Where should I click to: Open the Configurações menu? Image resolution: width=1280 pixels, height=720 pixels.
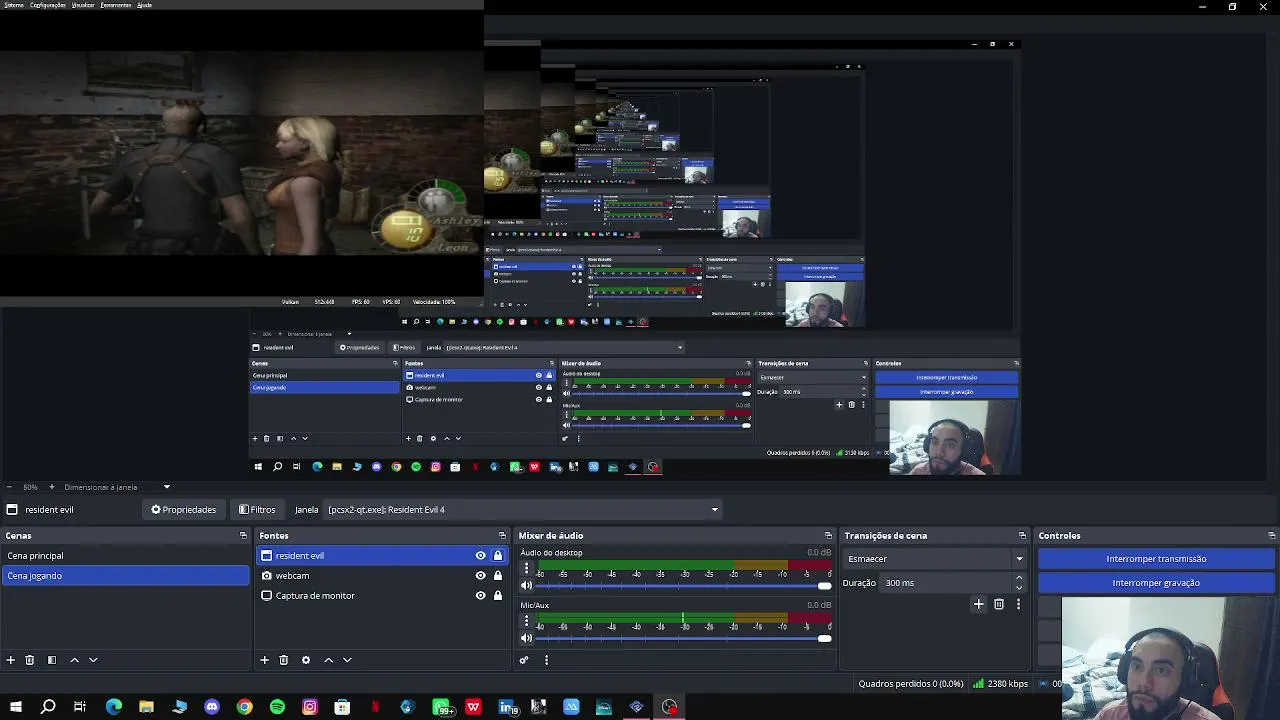[x=48, y=5]
